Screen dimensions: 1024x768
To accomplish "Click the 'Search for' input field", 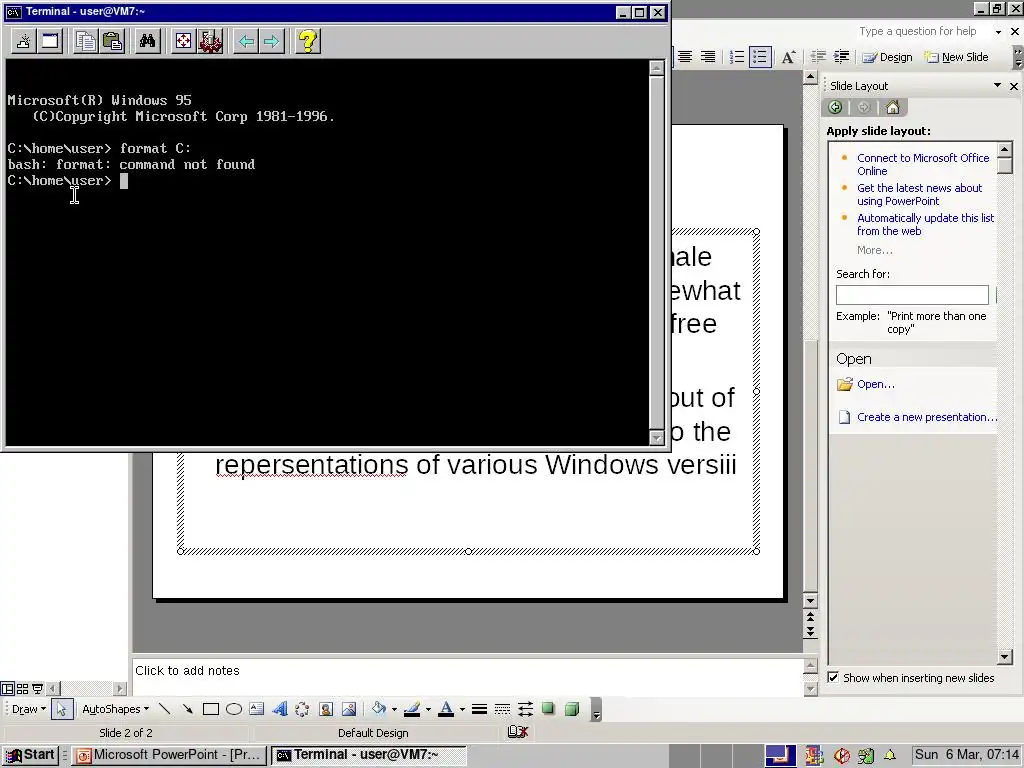I will click(x=912, y=295).
